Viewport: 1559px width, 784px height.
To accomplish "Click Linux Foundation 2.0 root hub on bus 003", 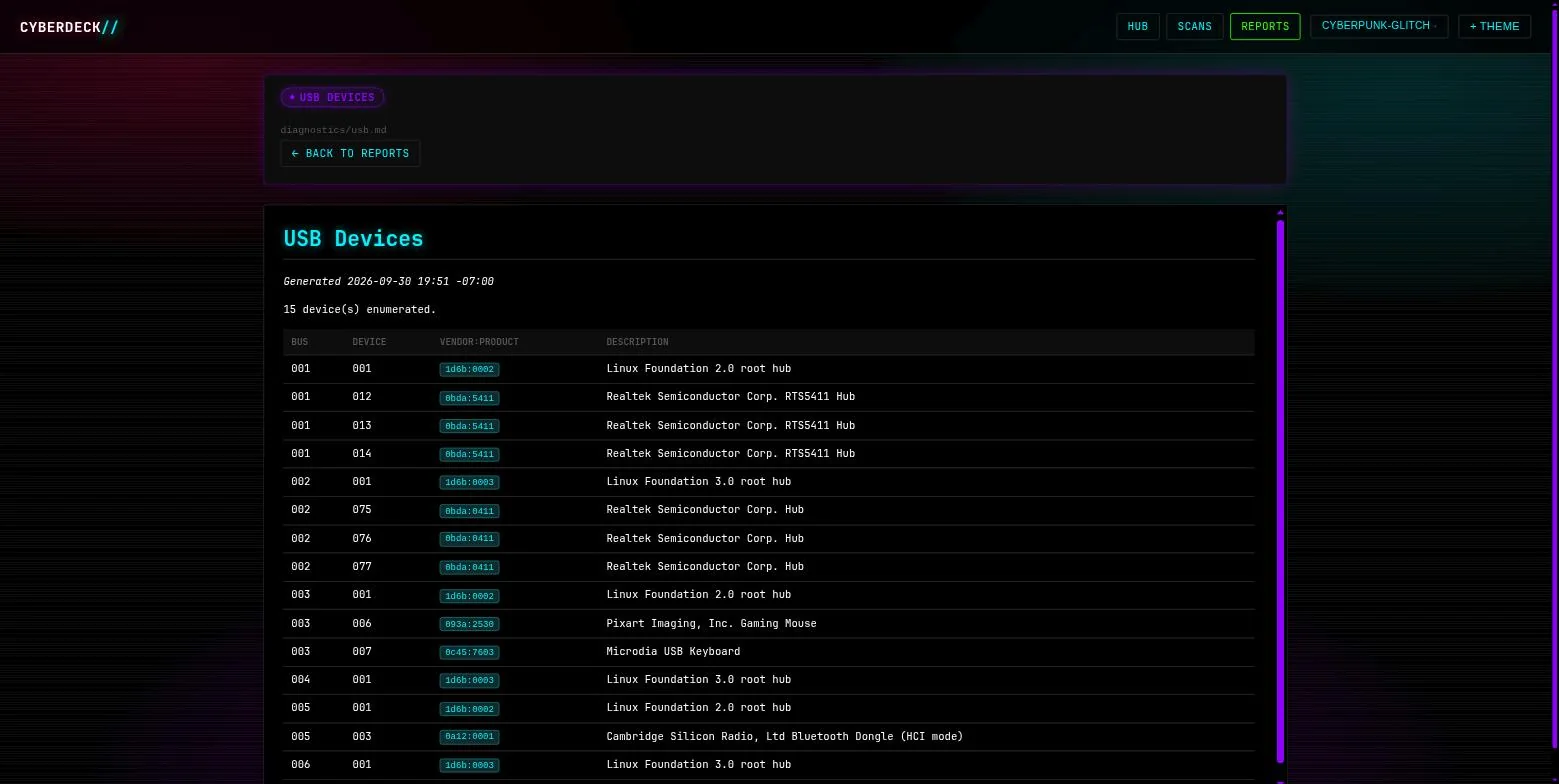I will 698,594.
